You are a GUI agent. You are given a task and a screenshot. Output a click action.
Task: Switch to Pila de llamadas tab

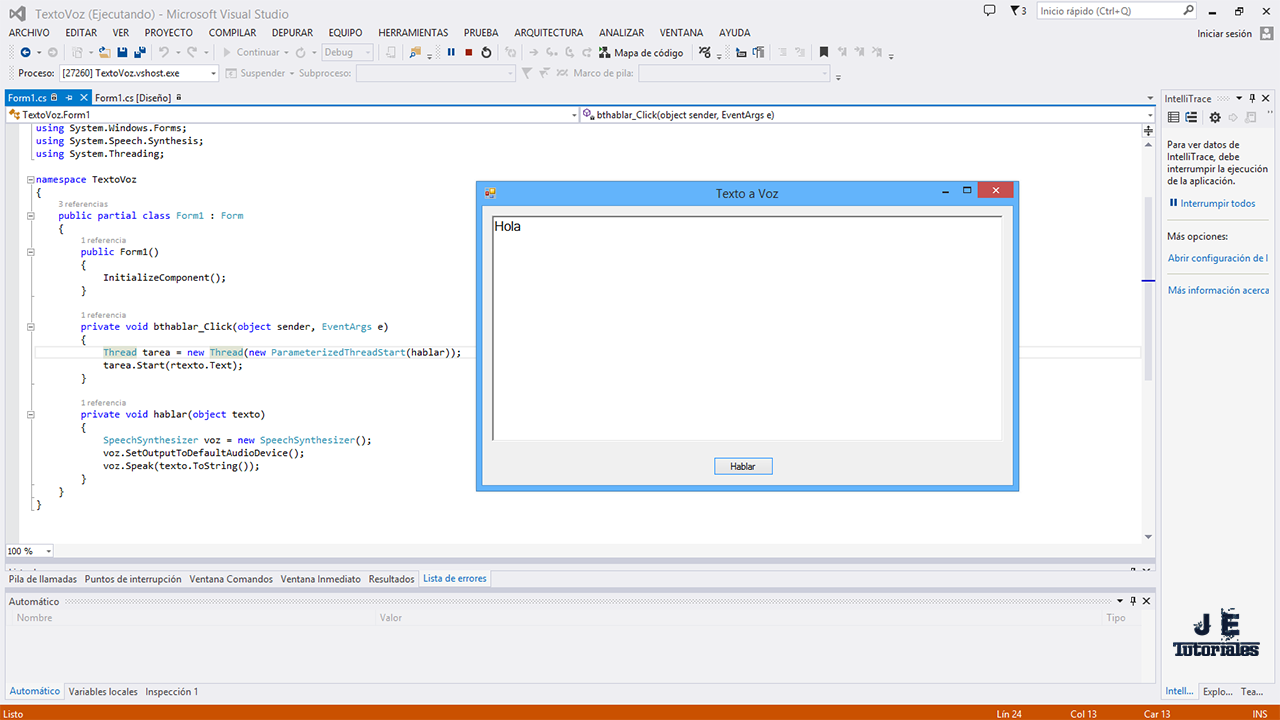click(x=43, y=579)
